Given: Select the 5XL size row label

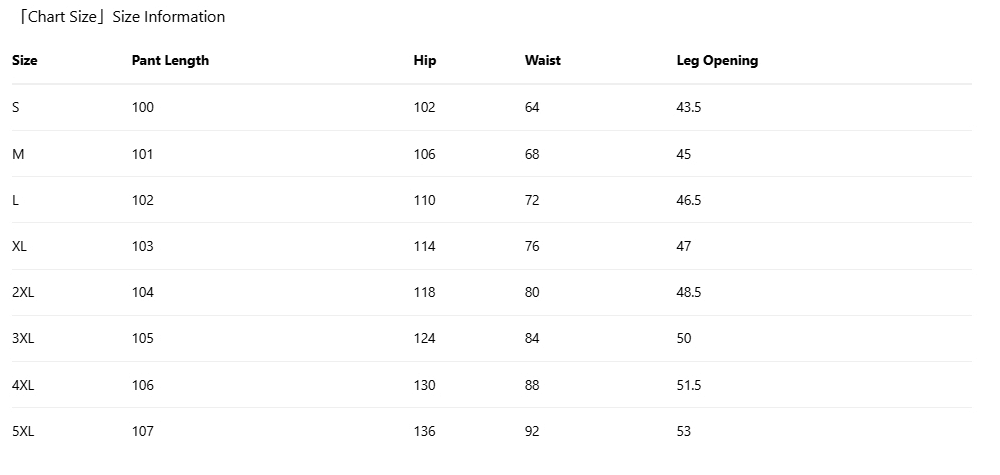Looking at the screenshot, I should click(23, 431).
